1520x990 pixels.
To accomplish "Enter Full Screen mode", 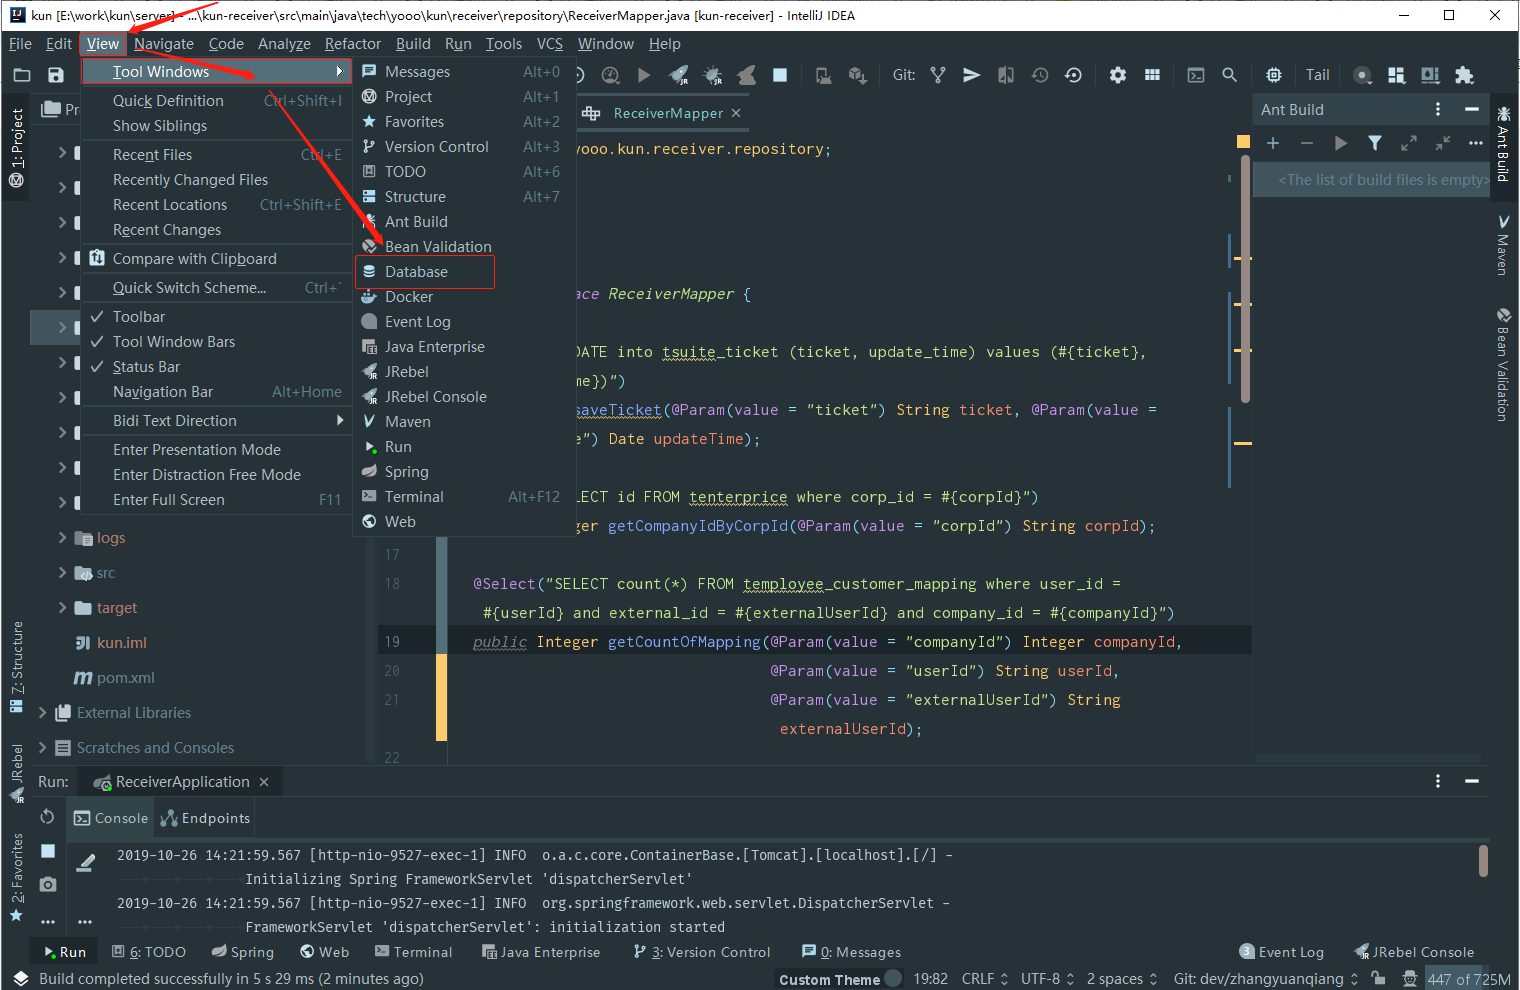I will pos(217,500).
